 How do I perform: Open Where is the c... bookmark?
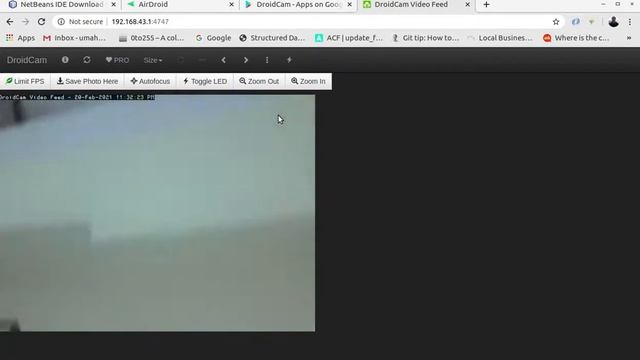(x=576, y=38)
